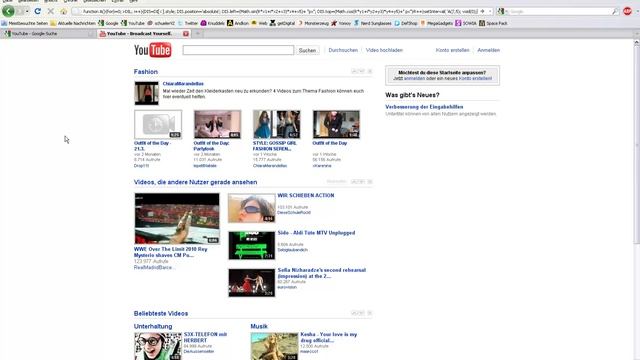Close the YouTube Broadcast Yourself tab
The image size is (640, 360).
pyautogui.click(x=186, y=34)
